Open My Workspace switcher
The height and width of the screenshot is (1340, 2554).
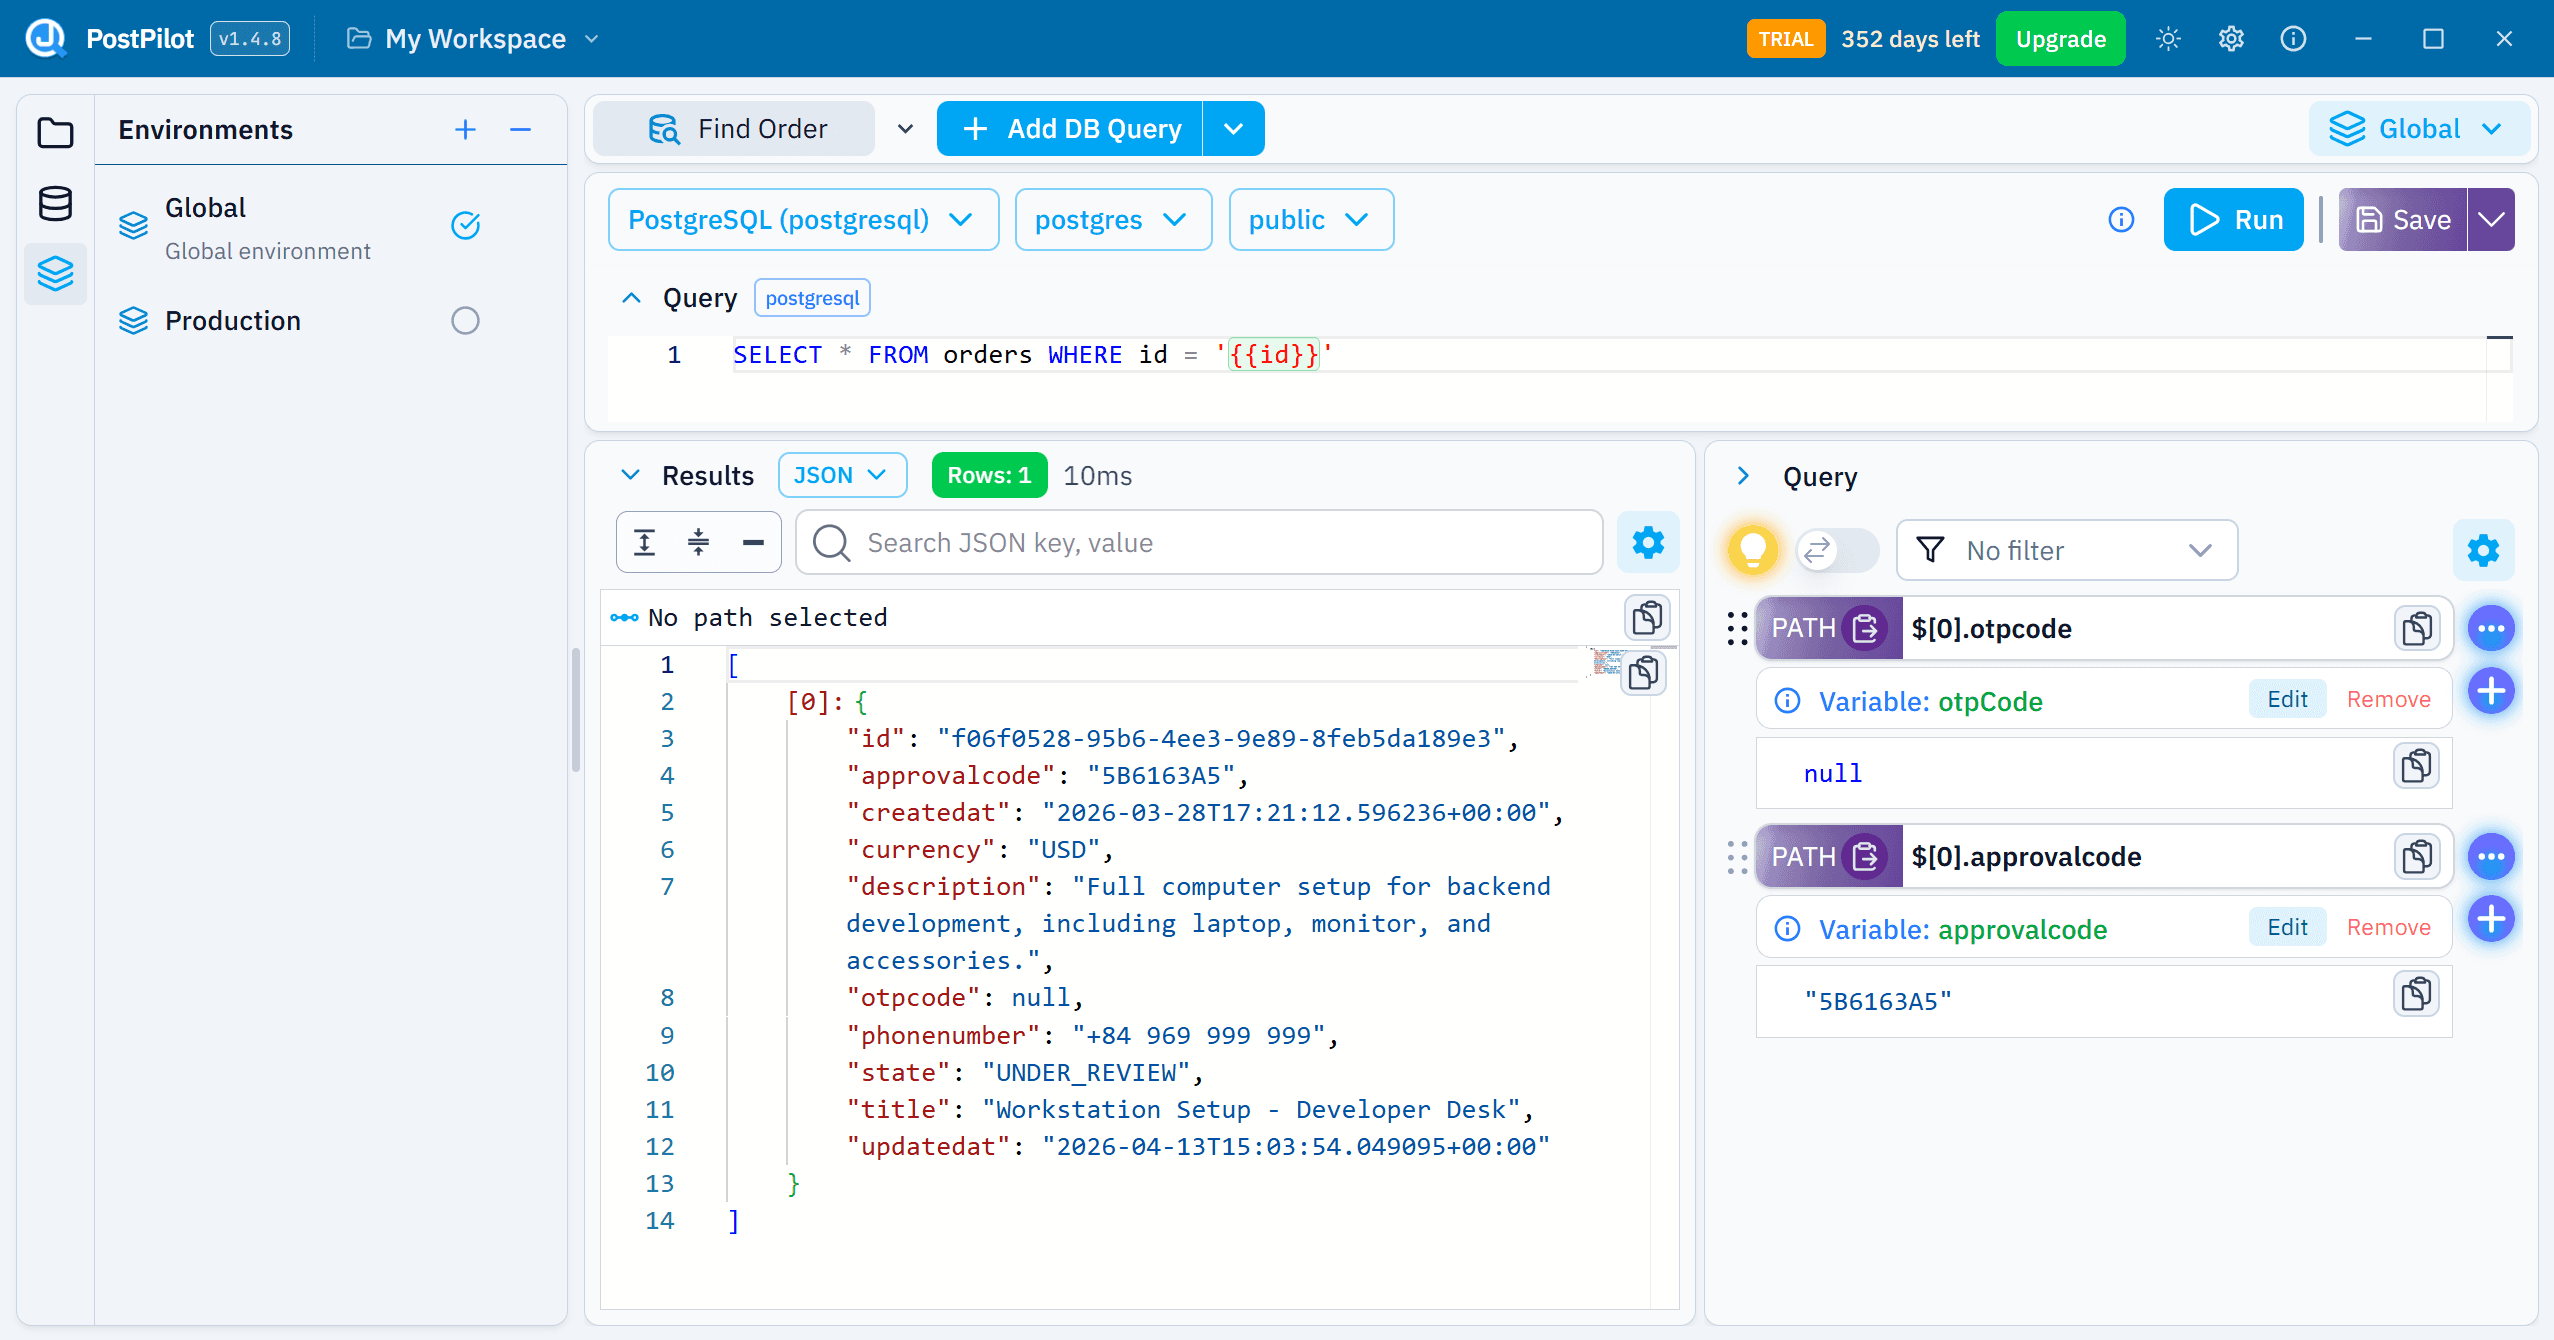click(473, 39)
